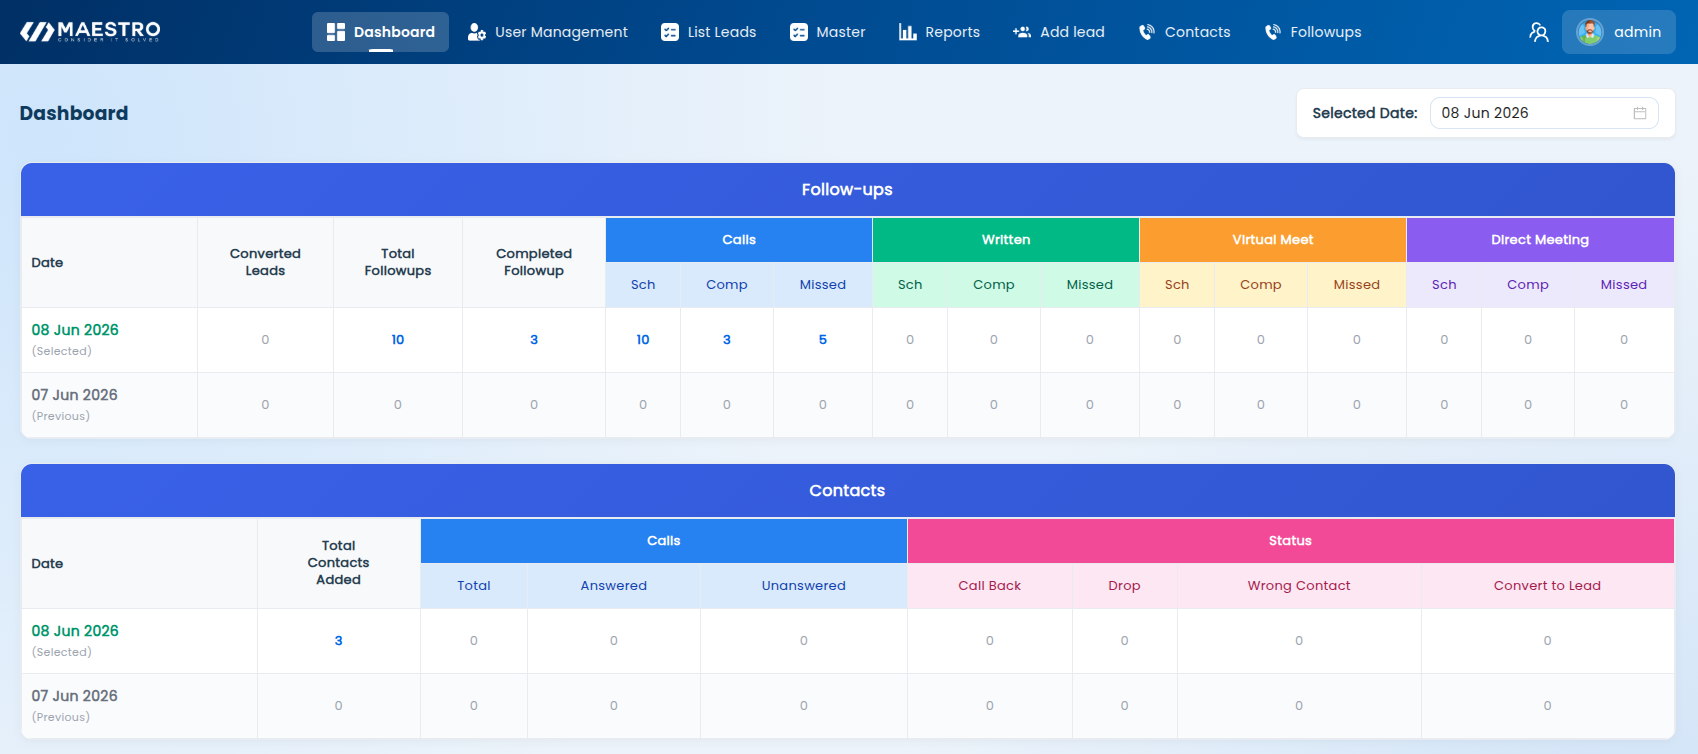The height and width of the screenshot is (754, 1698).
Task: Click the Total Contacts Added column header
Action: pyautogui.click(x=339, y=563)
